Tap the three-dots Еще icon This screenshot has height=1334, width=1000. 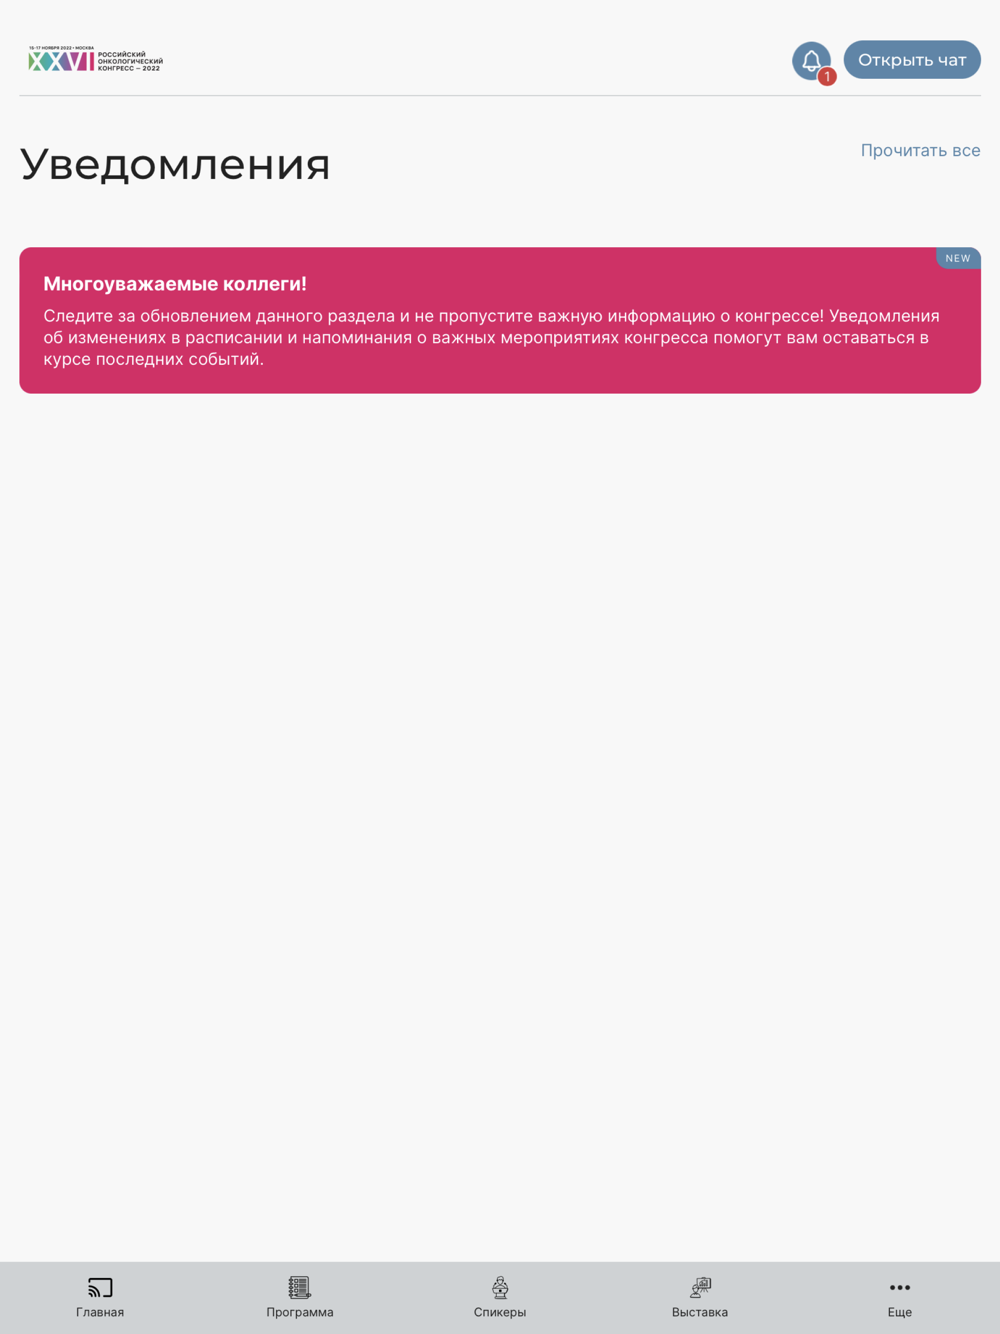[x=900, y=1287]
